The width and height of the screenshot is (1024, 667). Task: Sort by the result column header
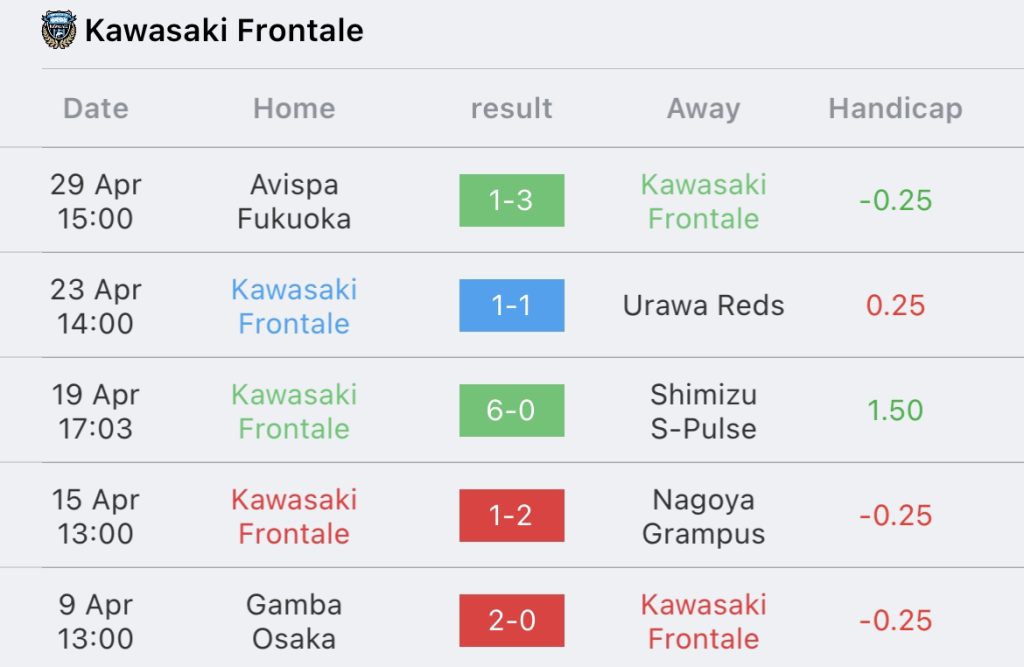click(x=511, y=108)
